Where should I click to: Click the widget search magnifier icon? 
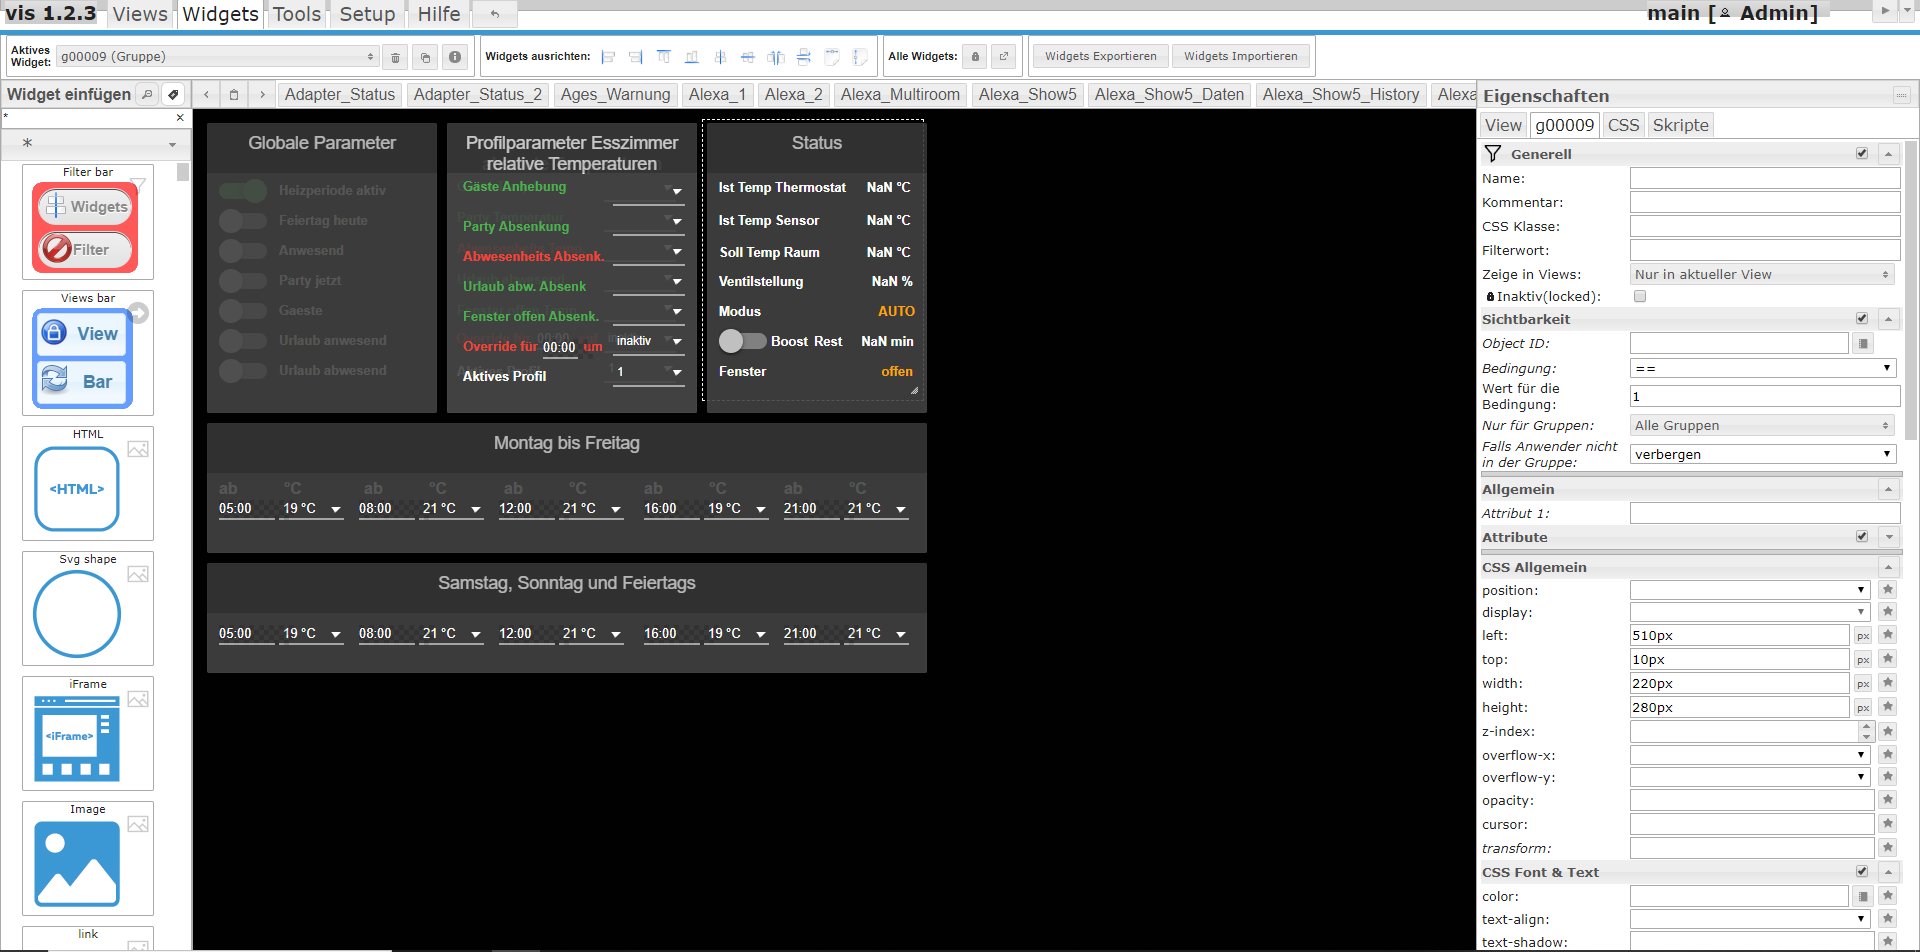(147, 94)
